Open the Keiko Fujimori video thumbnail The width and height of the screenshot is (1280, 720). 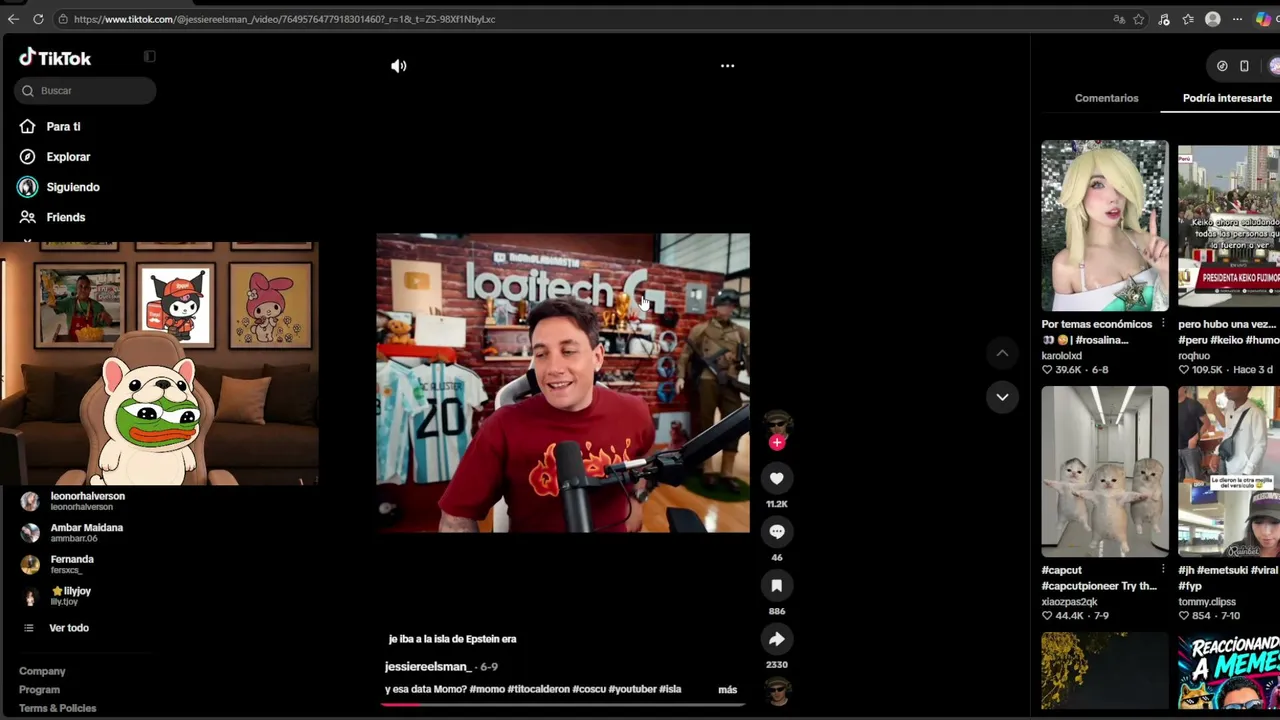click(x=1229, y=226)
